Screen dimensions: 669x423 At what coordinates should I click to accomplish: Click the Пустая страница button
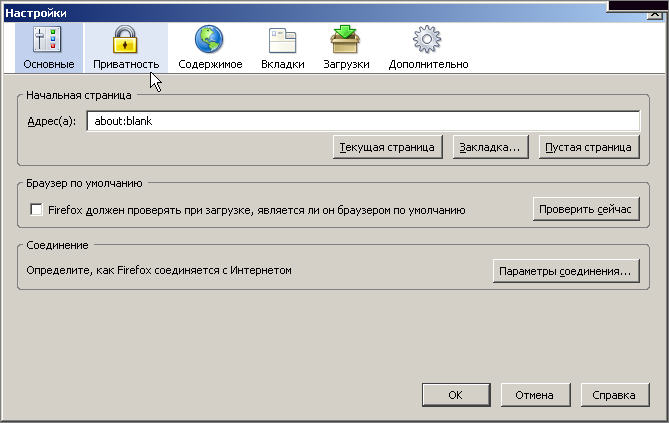click(x=589, y=147)
